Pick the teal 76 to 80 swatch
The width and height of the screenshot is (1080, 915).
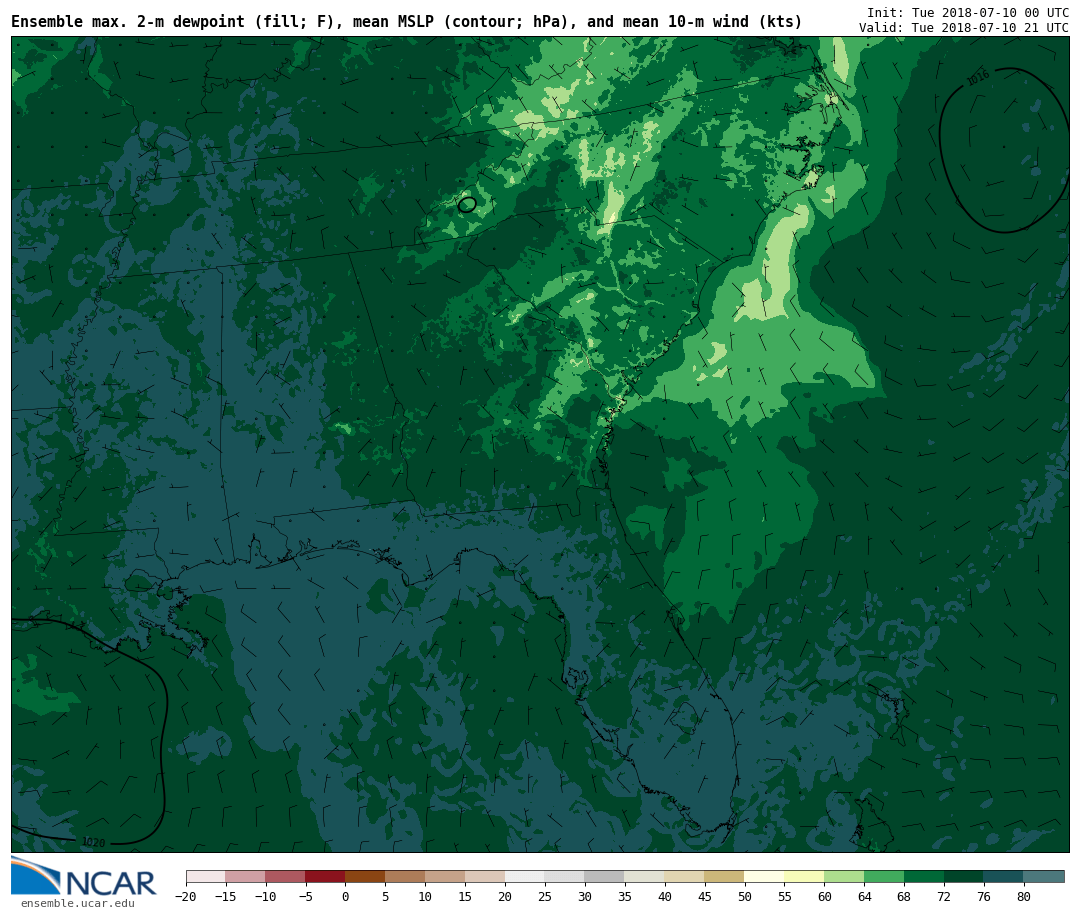(1003, 877)
